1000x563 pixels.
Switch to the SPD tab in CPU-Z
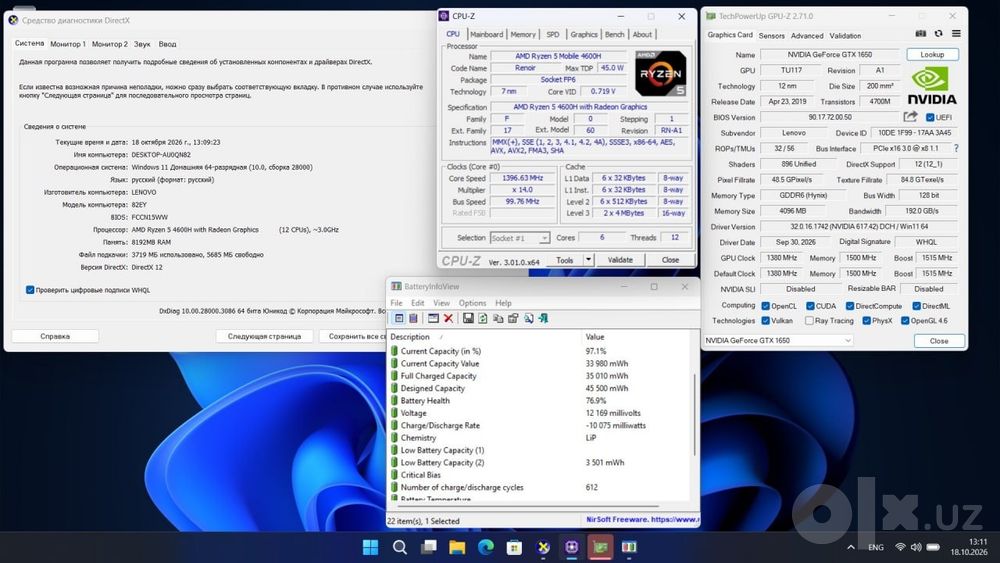point(553,34)
